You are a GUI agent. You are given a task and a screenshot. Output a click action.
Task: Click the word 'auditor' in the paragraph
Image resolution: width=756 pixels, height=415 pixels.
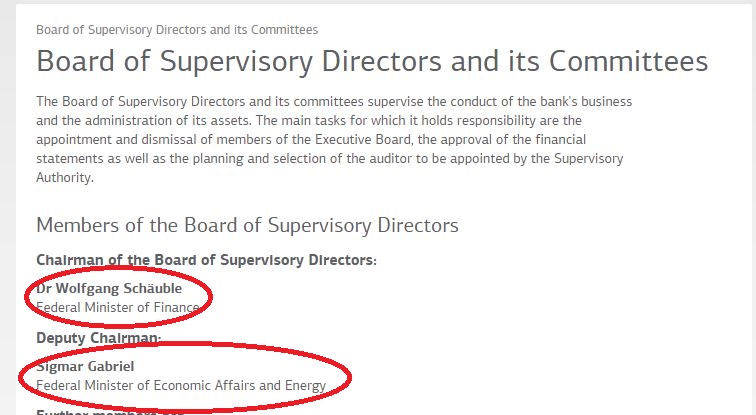coord(393,159)
